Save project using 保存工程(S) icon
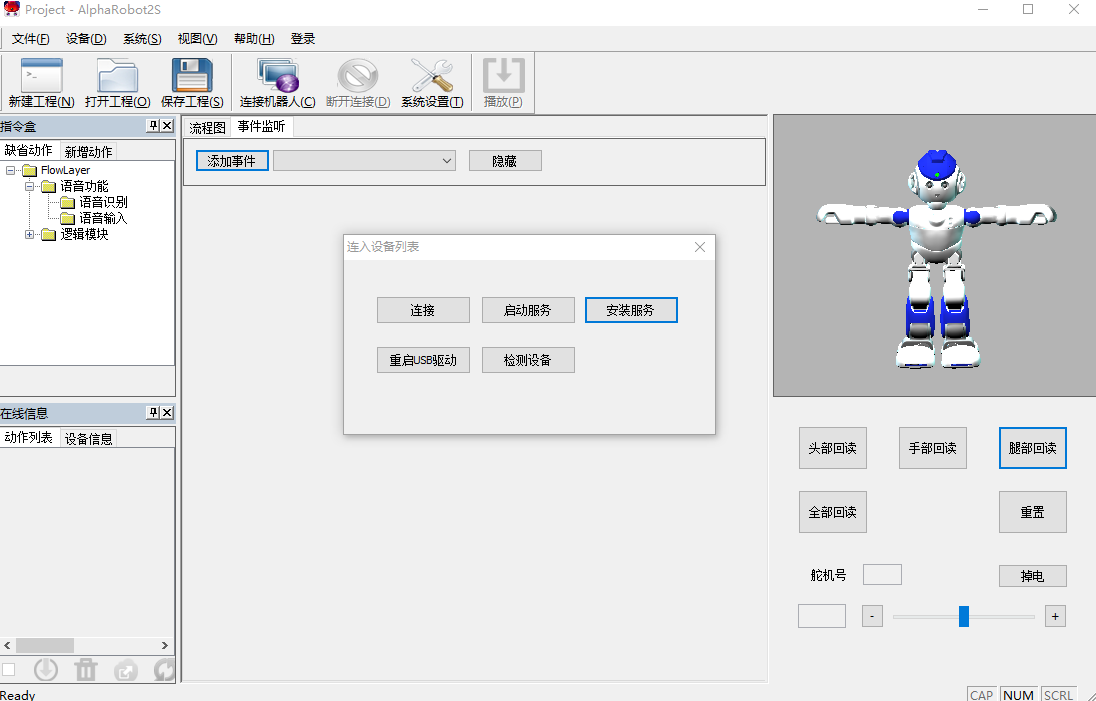The image size is (1096, 701). (192, 82)
